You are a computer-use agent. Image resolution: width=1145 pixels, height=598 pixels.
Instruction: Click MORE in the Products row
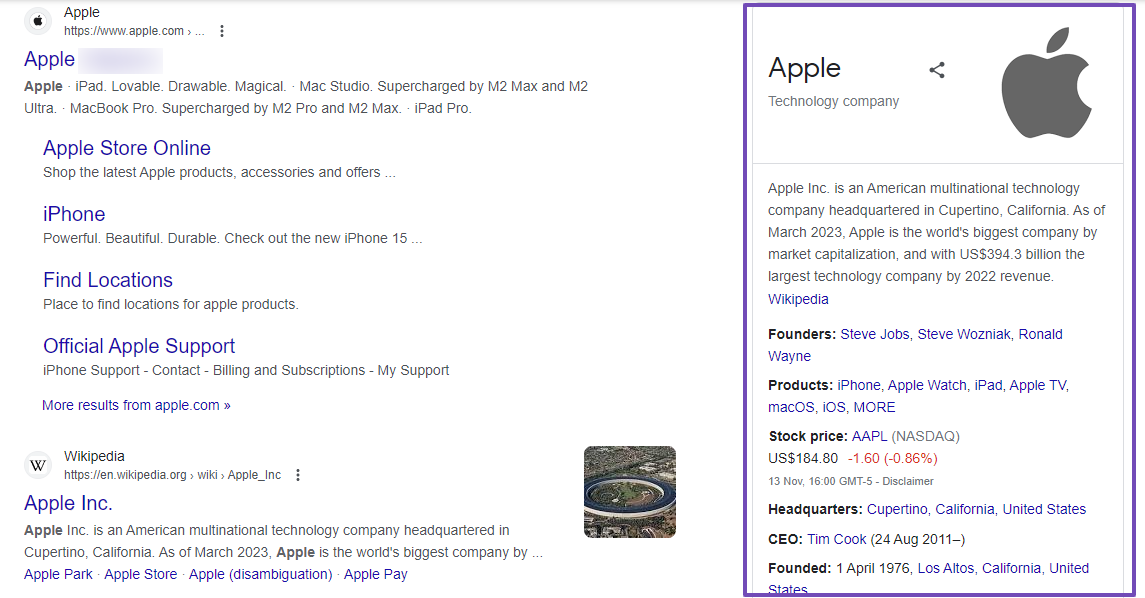[x=874, y=407]
